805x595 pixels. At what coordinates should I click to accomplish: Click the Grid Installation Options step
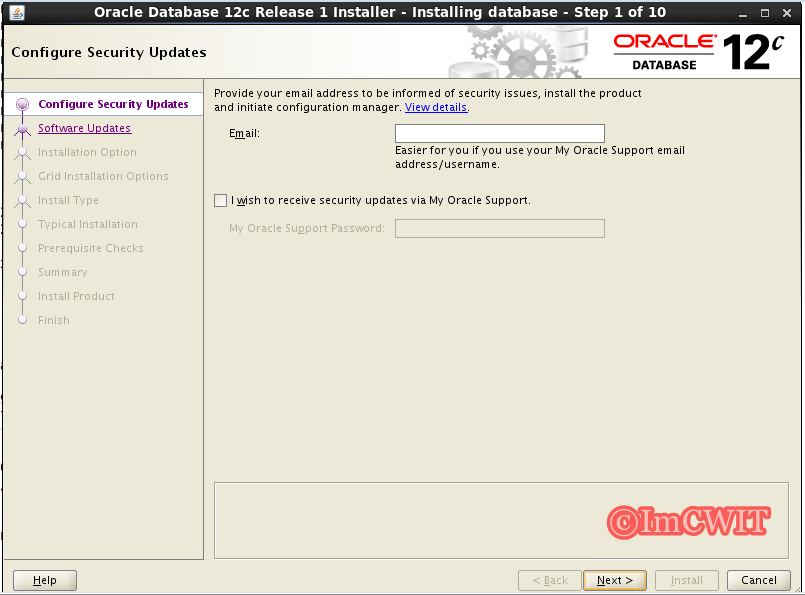point(103,176)
